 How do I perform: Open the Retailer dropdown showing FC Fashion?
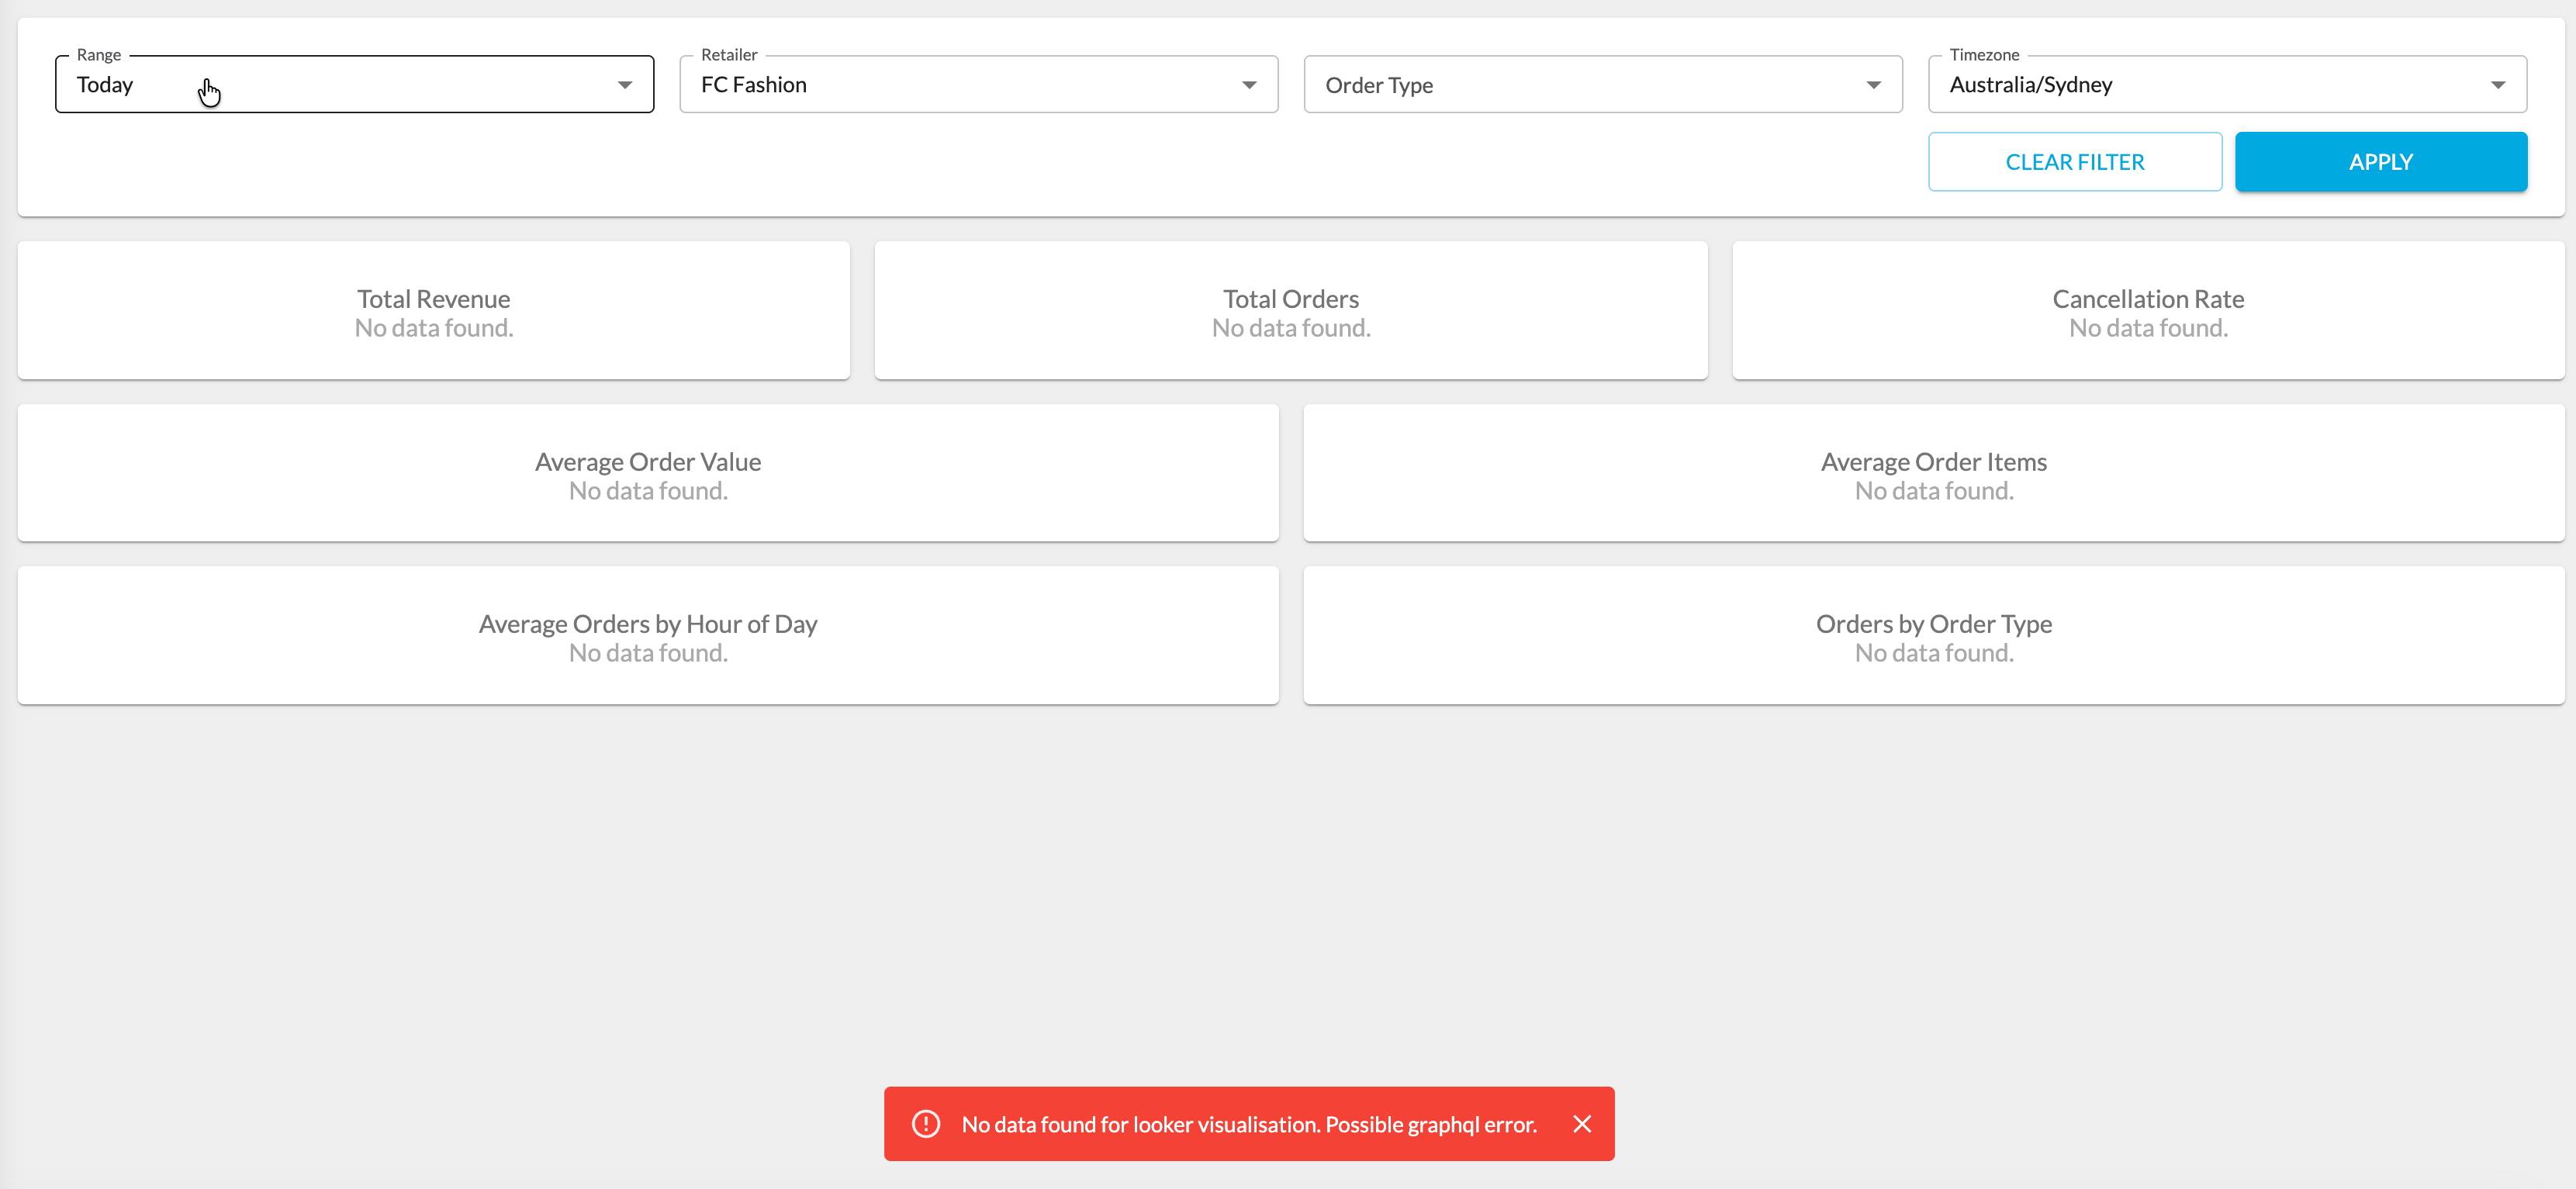(x=960, y=85)
